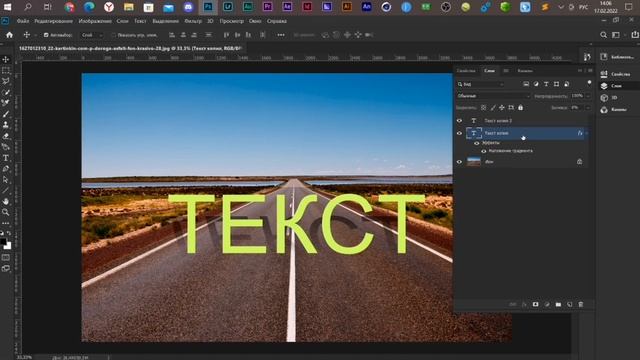Toggle the layer filter on/off switch
This screenshot has width=640, height=360.
[x=589, y=83]
